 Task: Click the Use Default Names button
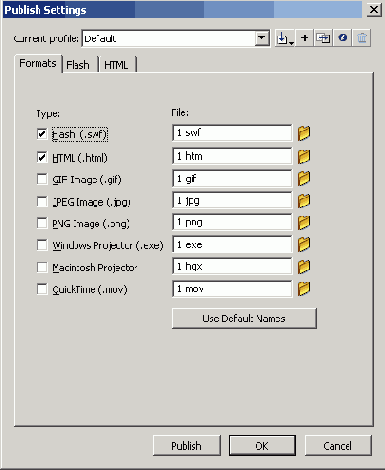[244, 318]
